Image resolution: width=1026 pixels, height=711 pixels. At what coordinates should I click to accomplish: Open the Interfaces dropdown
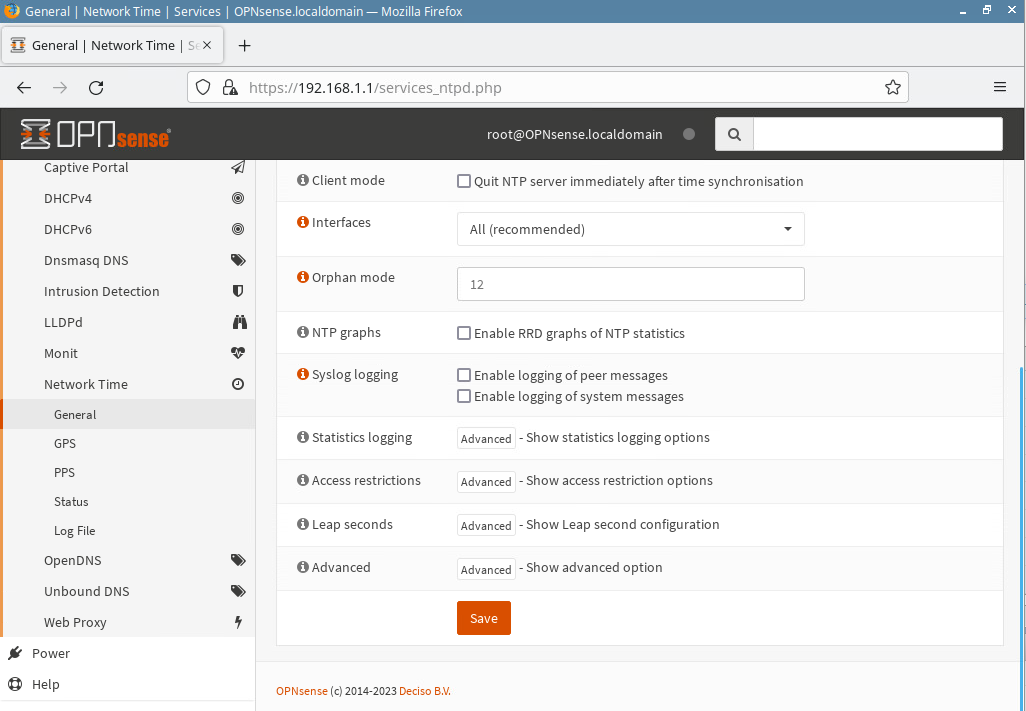[x=630, y=229]
